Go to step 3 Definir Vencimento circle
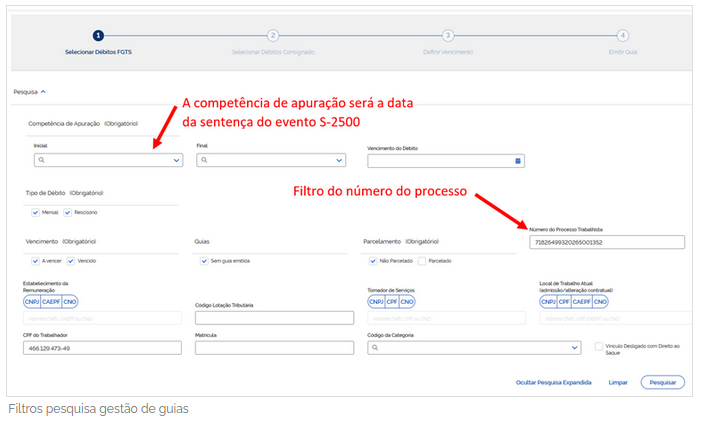Image resolution: width=713 pixels, height=425 pixels. coord(448,35)
